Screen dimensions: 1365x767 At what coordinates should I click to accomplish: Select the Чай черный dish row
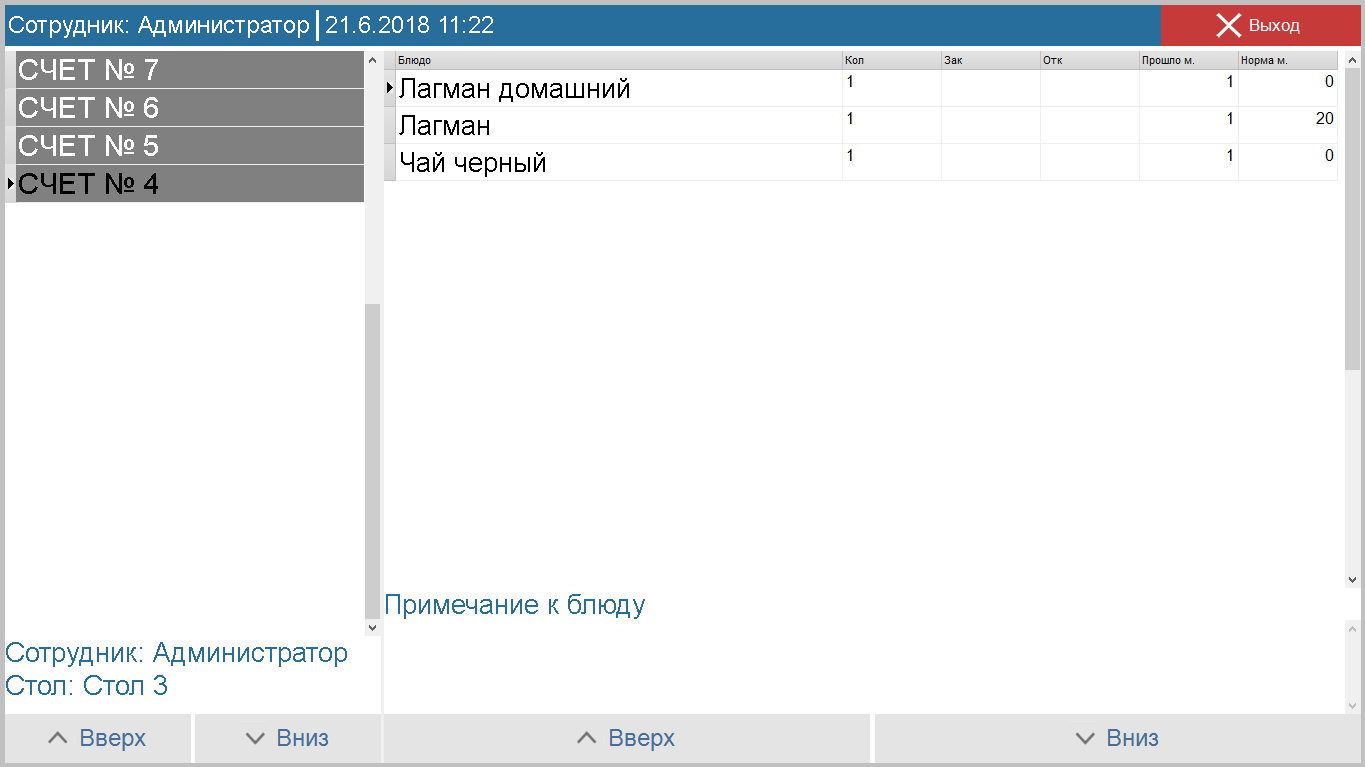[600, 160]
